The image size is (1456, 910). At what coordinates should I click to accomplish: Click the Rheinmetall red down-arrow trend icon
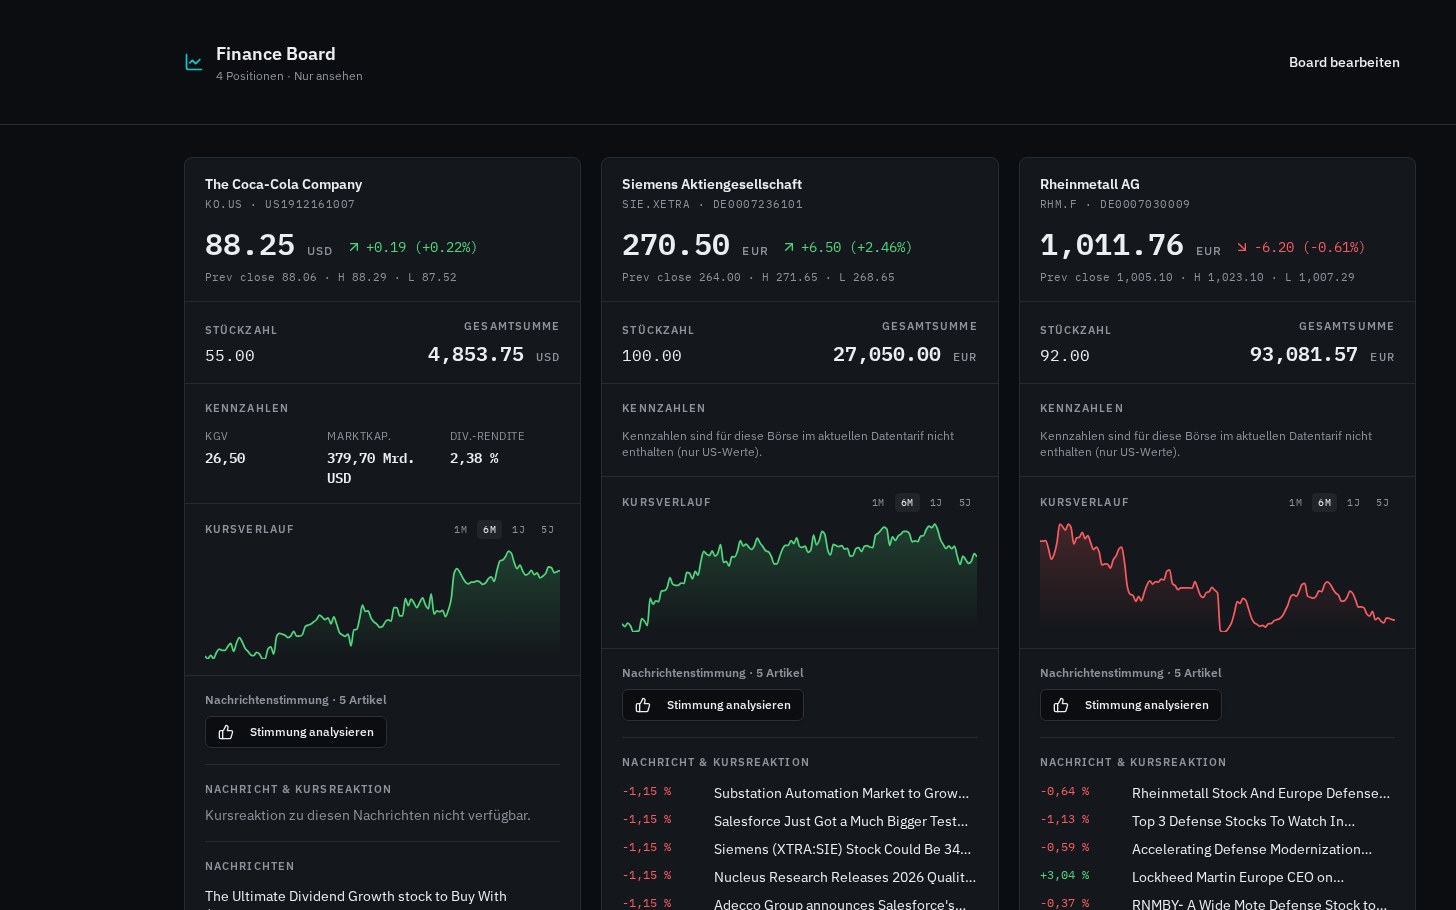[1242, 247]
